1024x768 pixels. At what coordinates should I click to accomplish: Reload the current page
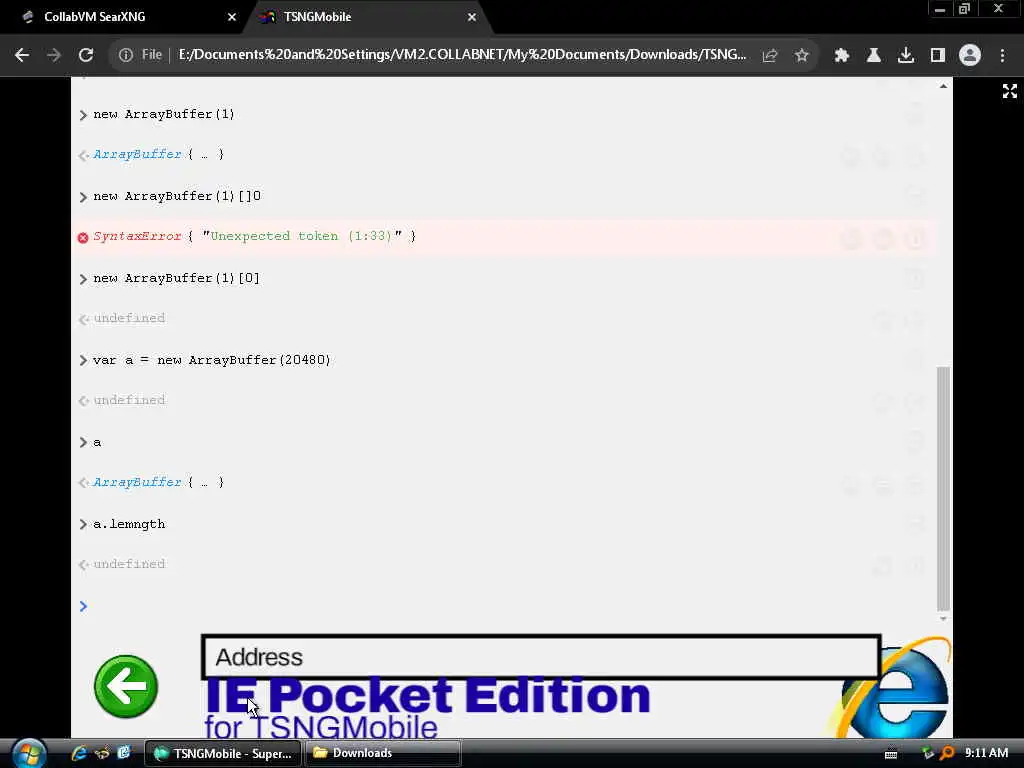coord(86,56)
